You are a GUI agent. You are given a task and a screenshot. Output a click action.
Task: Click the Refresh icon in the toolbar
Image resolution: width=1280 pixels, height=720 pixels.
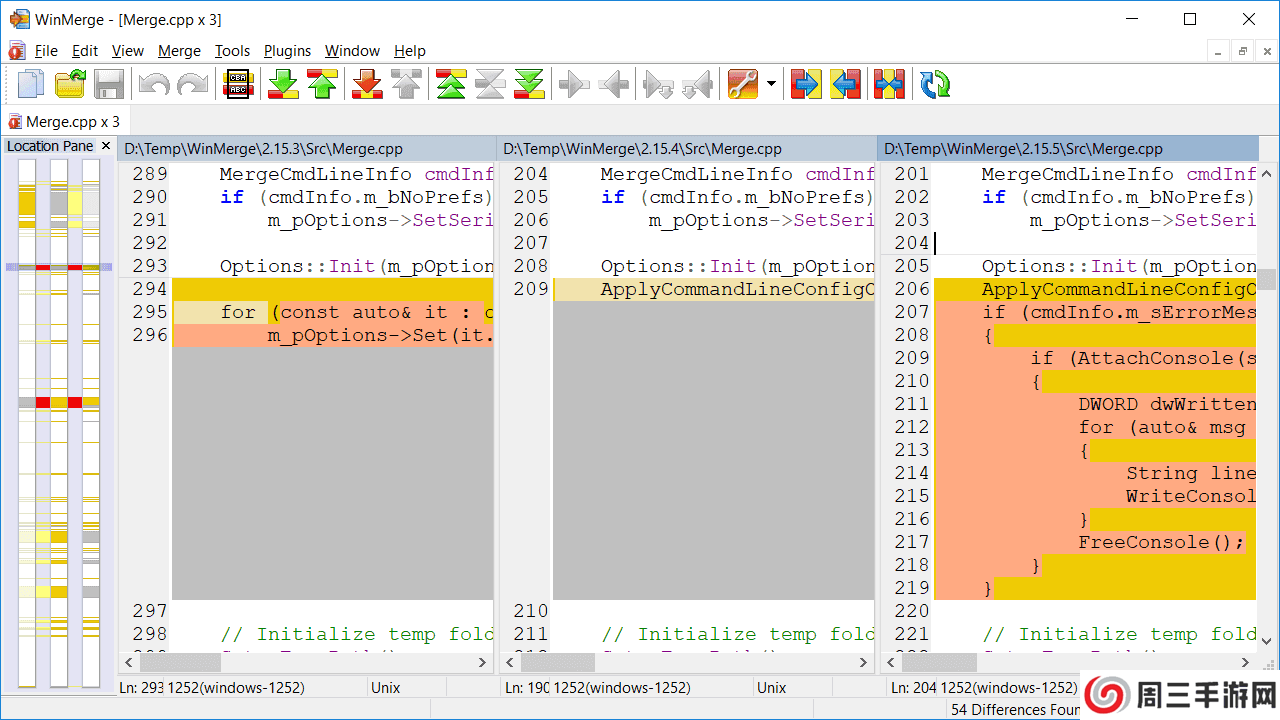pos(935,85)
